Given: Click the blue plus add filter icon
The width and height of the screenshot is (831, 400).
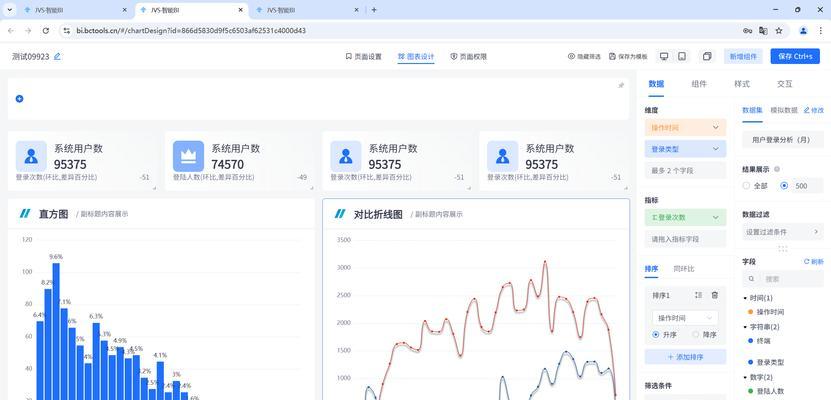Looking at the screenshot, I should 20,99.
